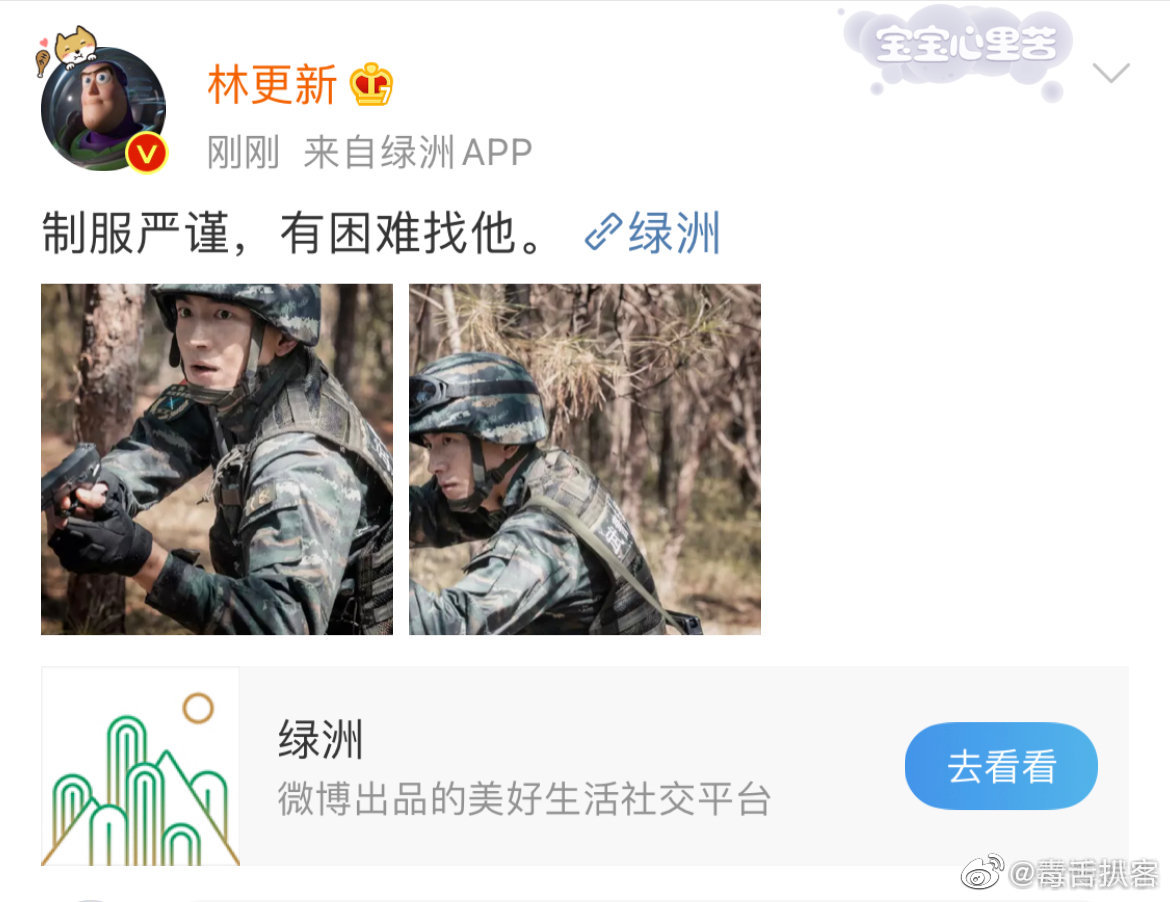Click the Weibo eye logo watermark

point(982,872)
